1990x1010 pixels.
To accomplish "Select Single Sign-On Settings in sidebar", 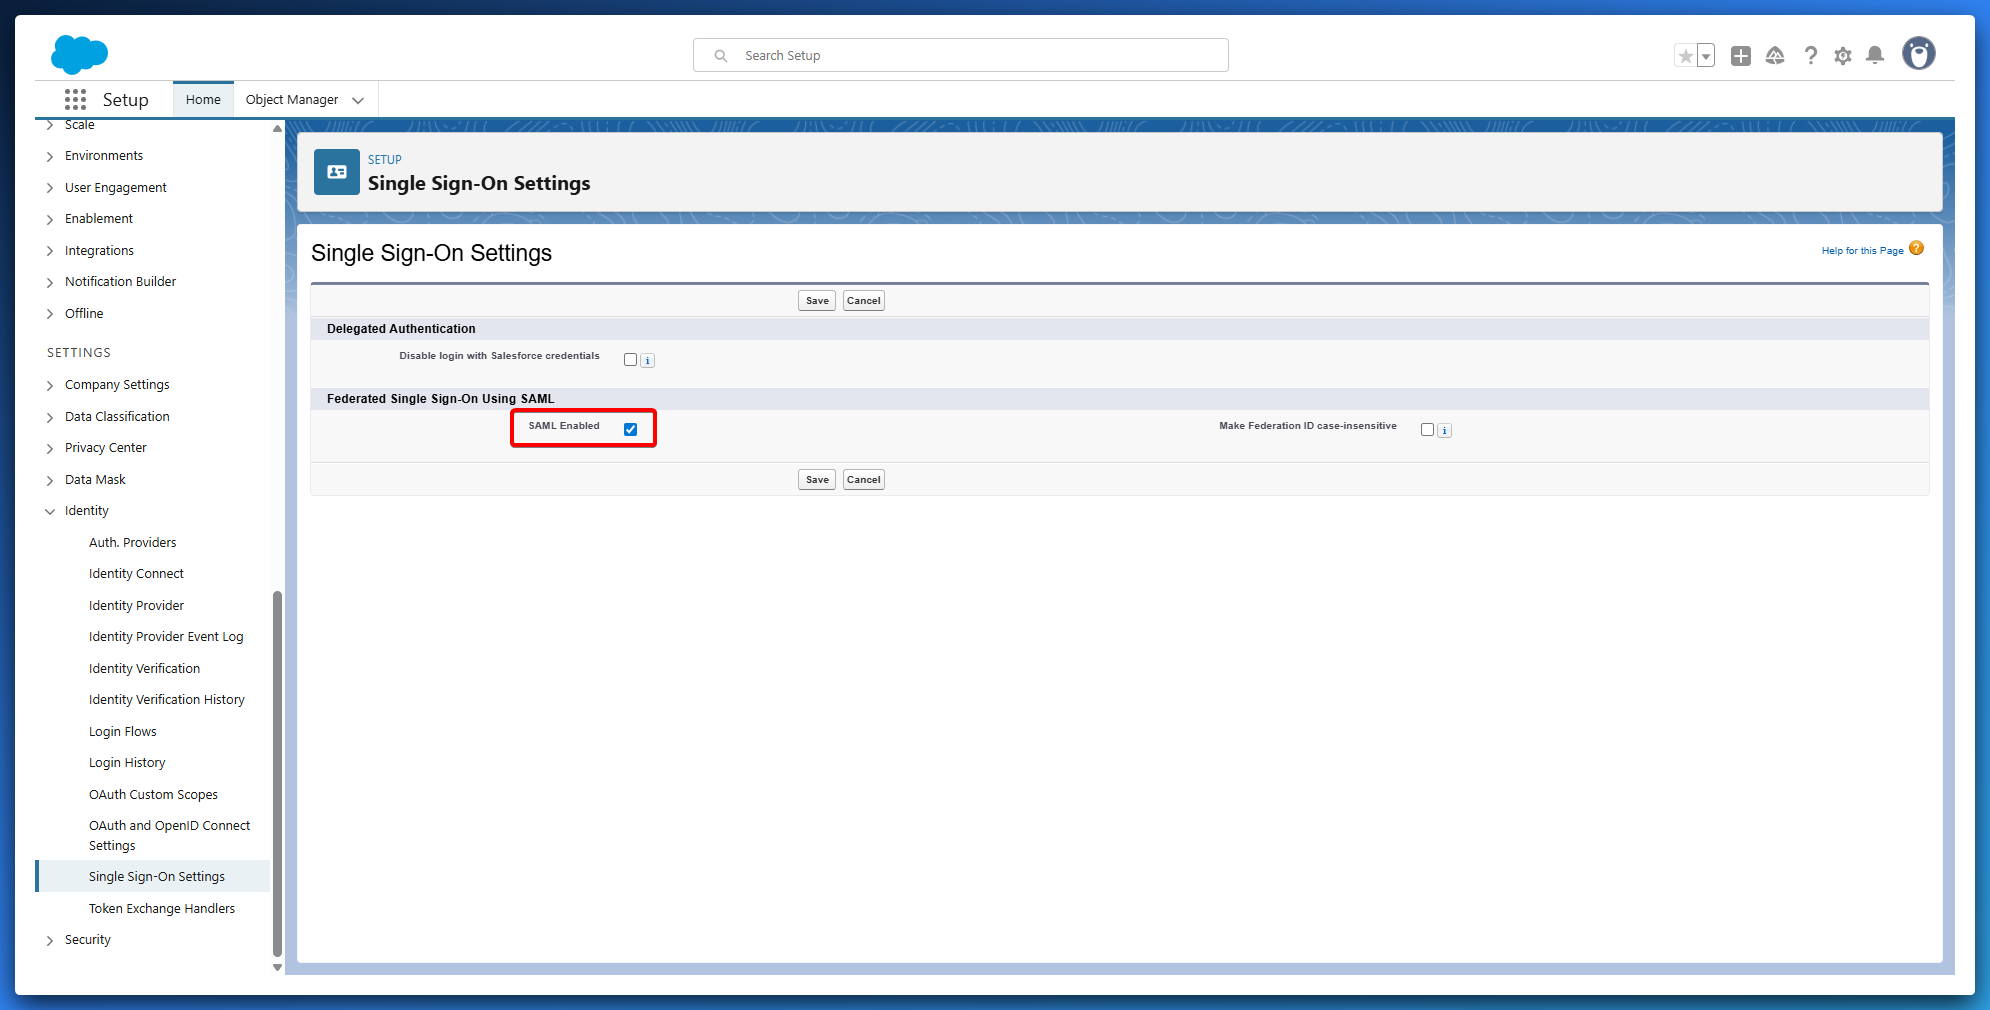I will pos(157,876).
